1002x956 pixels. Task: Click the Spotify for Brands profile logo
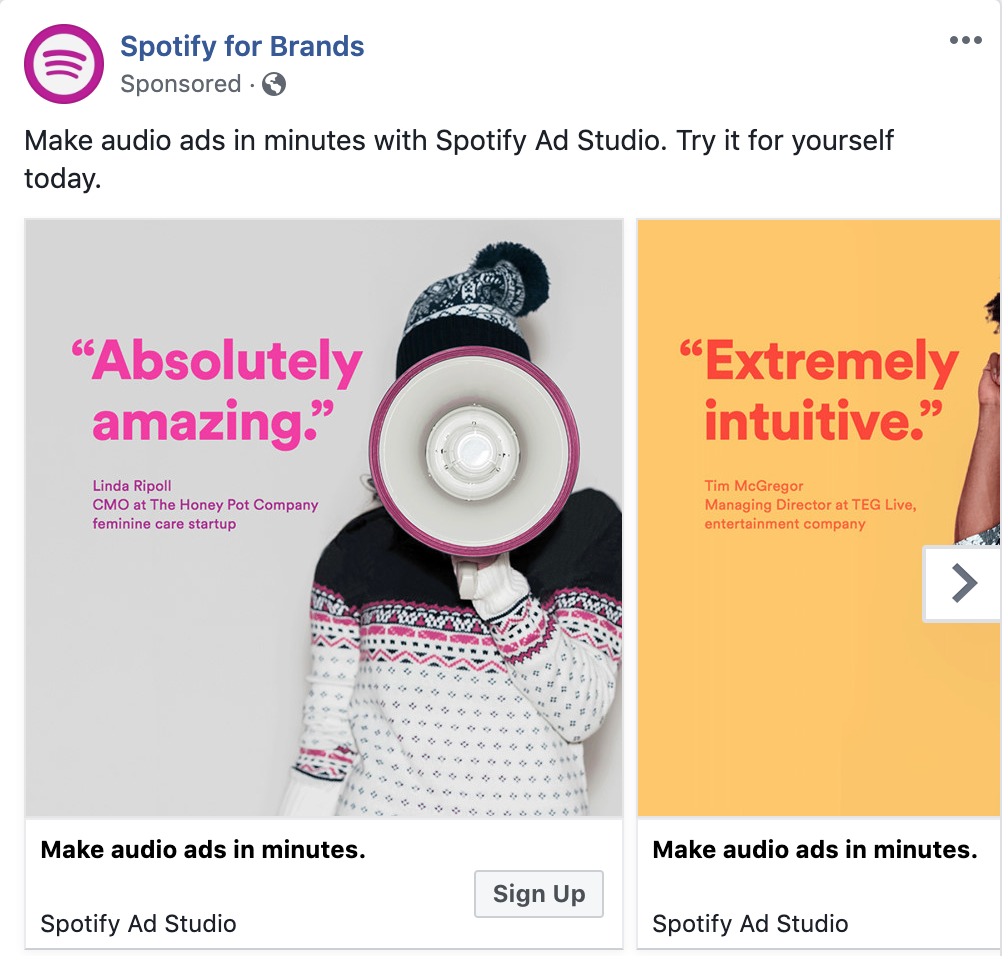tap(64, 64)
